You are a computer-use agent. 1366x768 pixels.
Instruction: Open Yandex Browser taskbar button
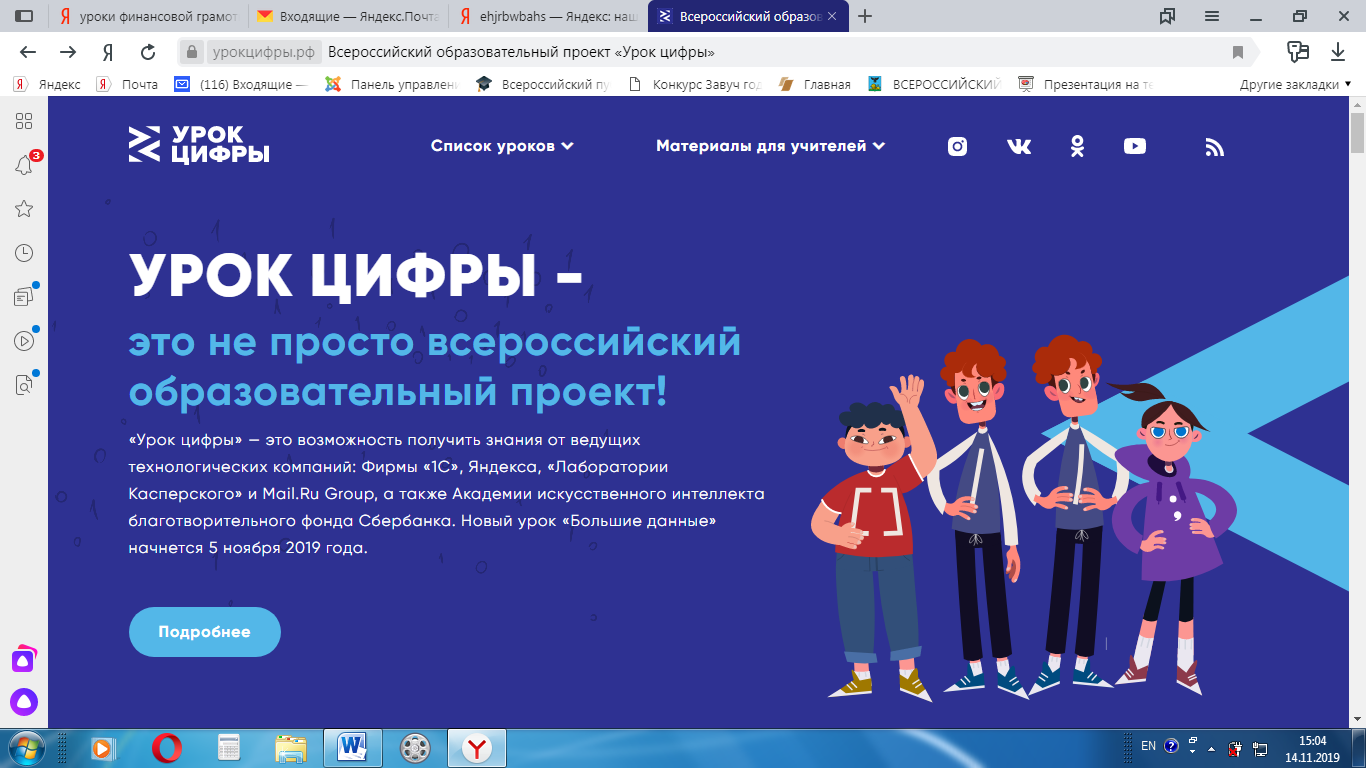(x=476, y=747)
